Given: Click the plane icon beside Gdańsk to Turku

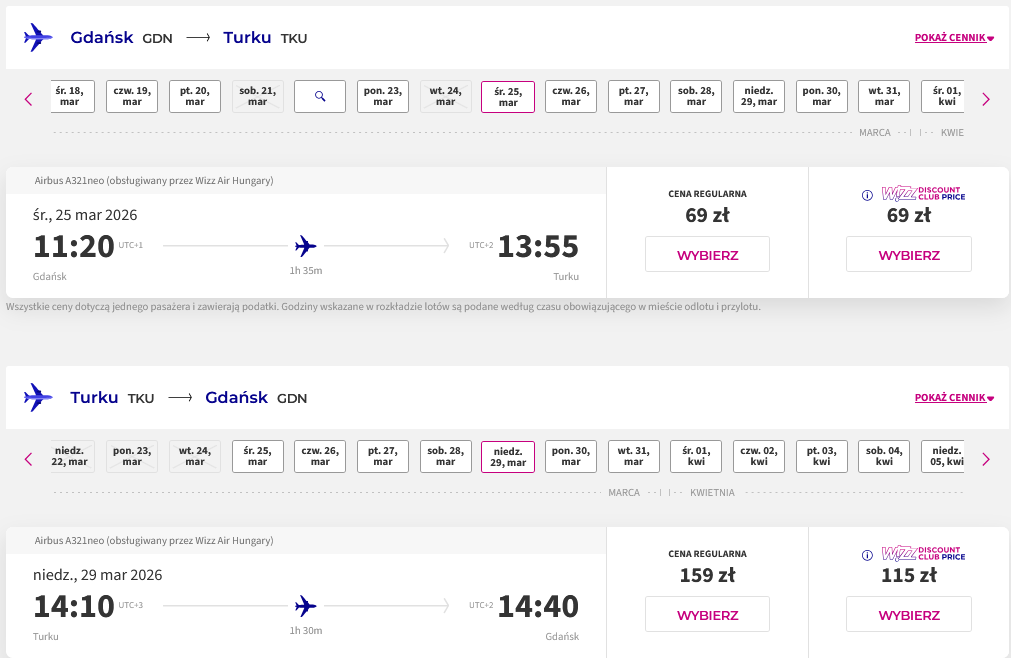Looking at the screenshot, I should pos(38,38).
